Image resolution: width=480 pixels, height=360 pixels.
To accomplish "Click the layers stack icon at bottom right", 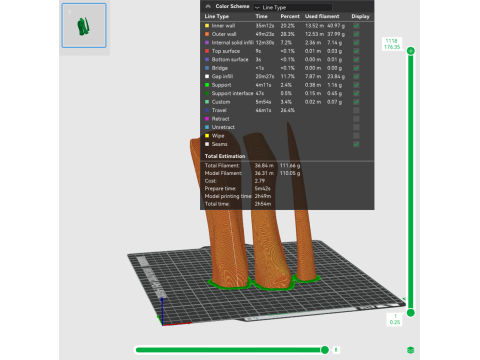I will click(x=410, y=350).
